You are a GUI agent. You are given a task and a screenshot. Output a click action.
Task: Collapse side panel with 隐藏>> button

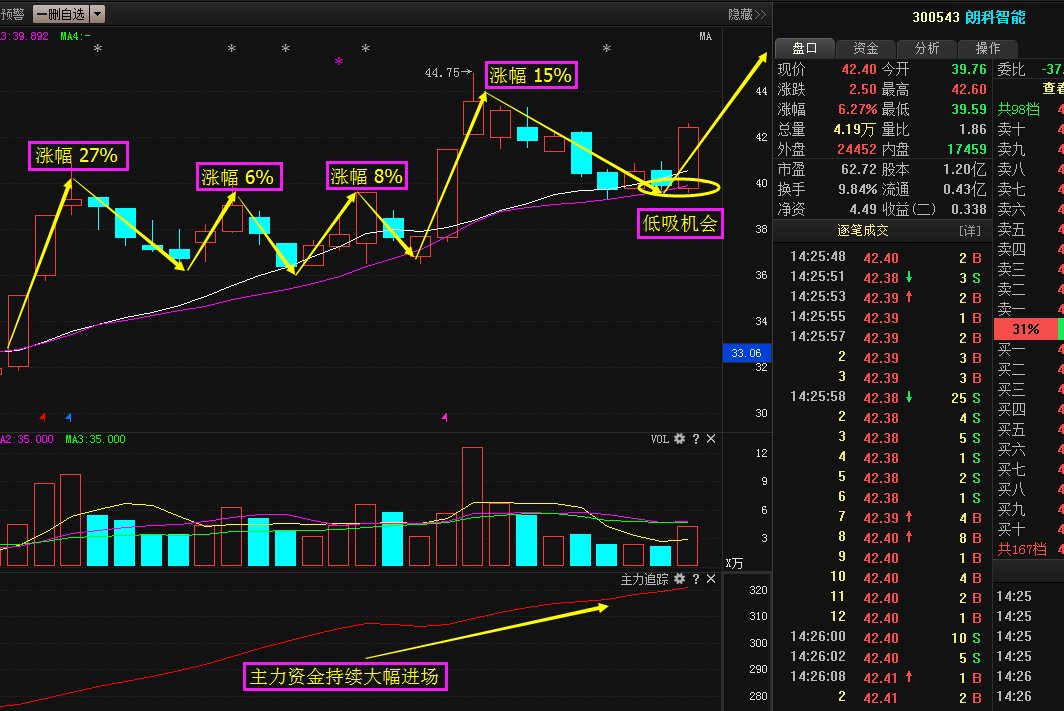pyautogui.click(x=746, y=14)
